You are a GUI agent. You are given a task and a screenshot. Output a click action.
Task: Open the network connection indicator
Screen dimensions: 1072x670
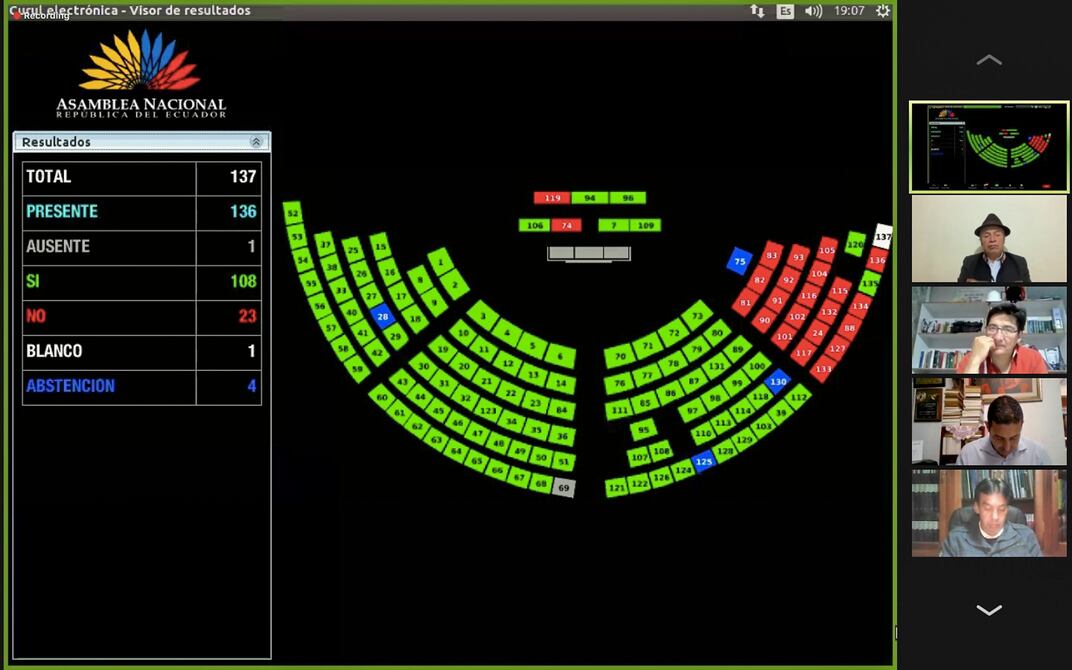tap(757, 11)
